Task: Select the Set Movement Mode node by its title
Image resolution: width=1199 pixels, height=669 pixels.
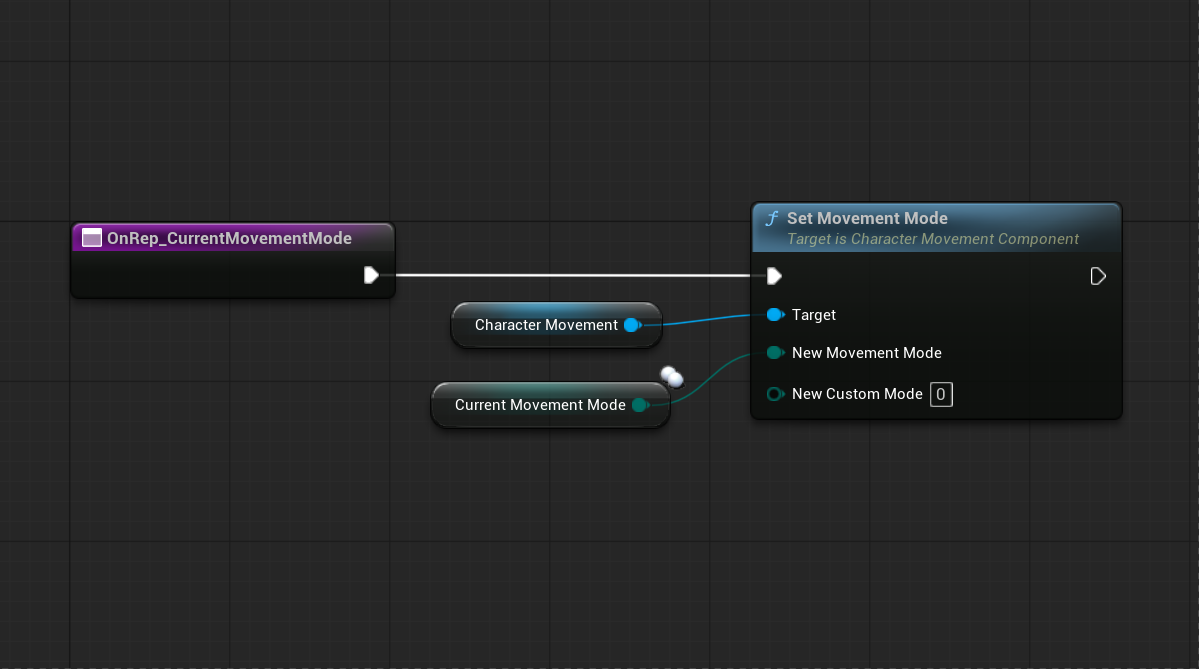Action: [867, 218]
